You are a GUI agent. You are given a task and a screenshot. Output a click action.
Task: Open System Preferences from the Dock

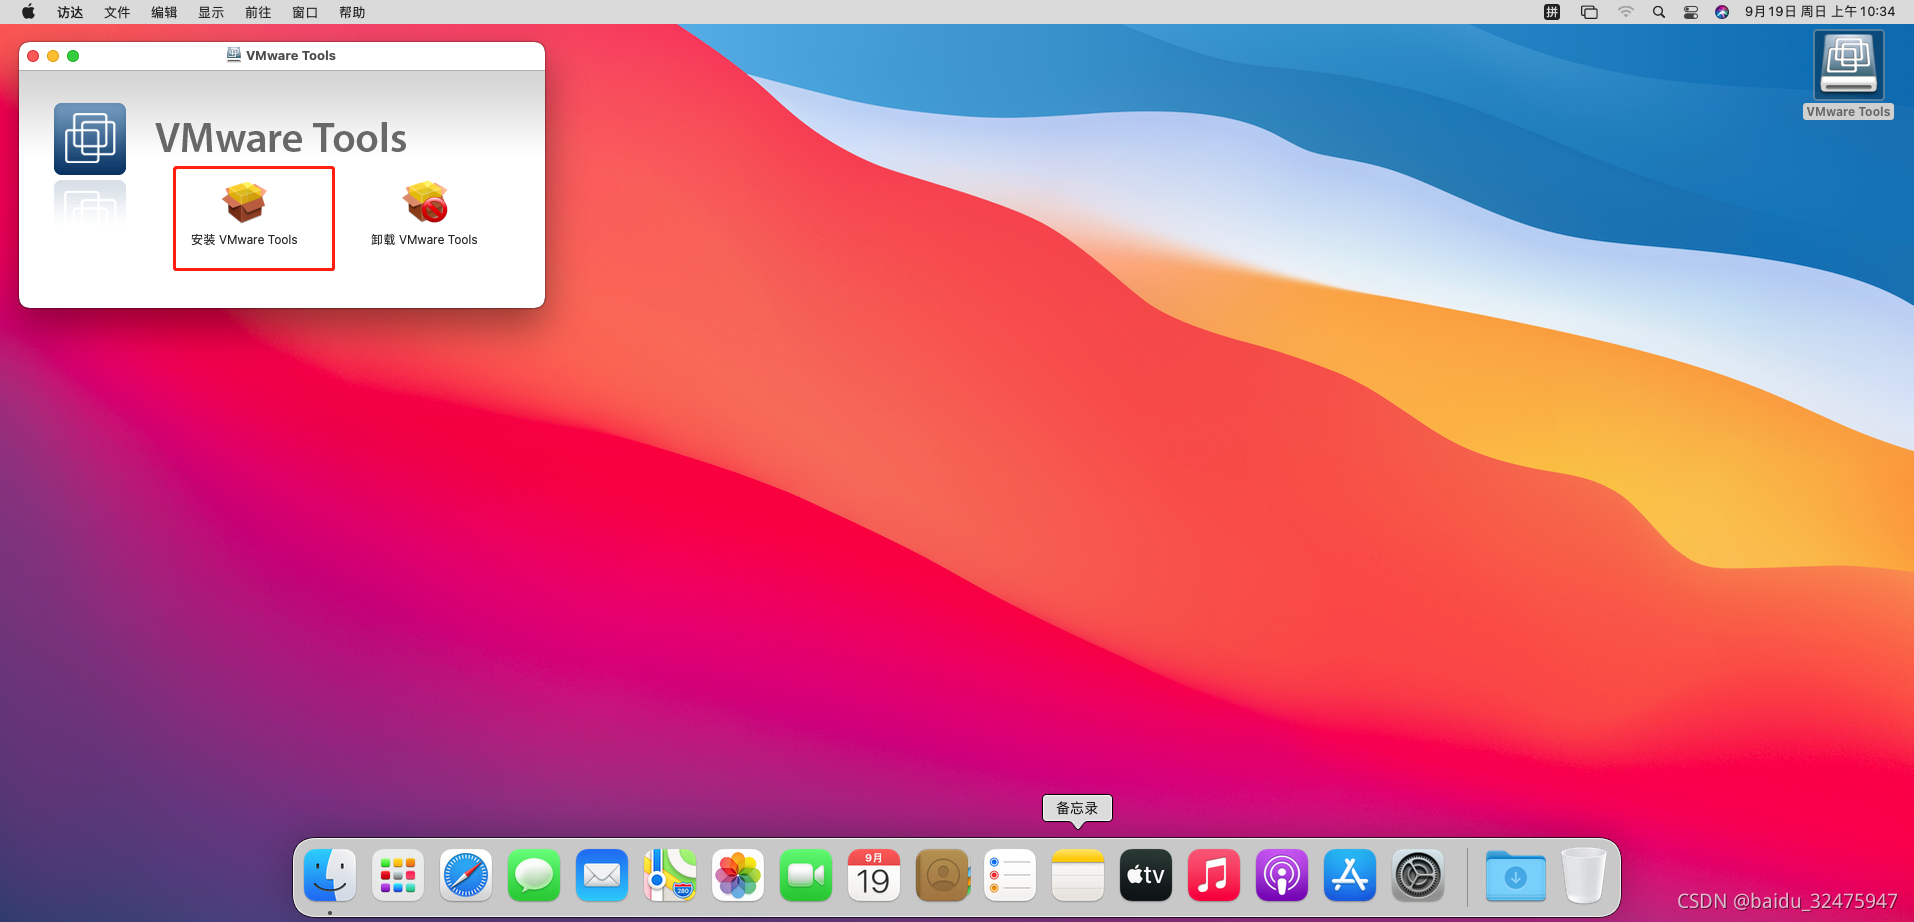(1417, 876)
